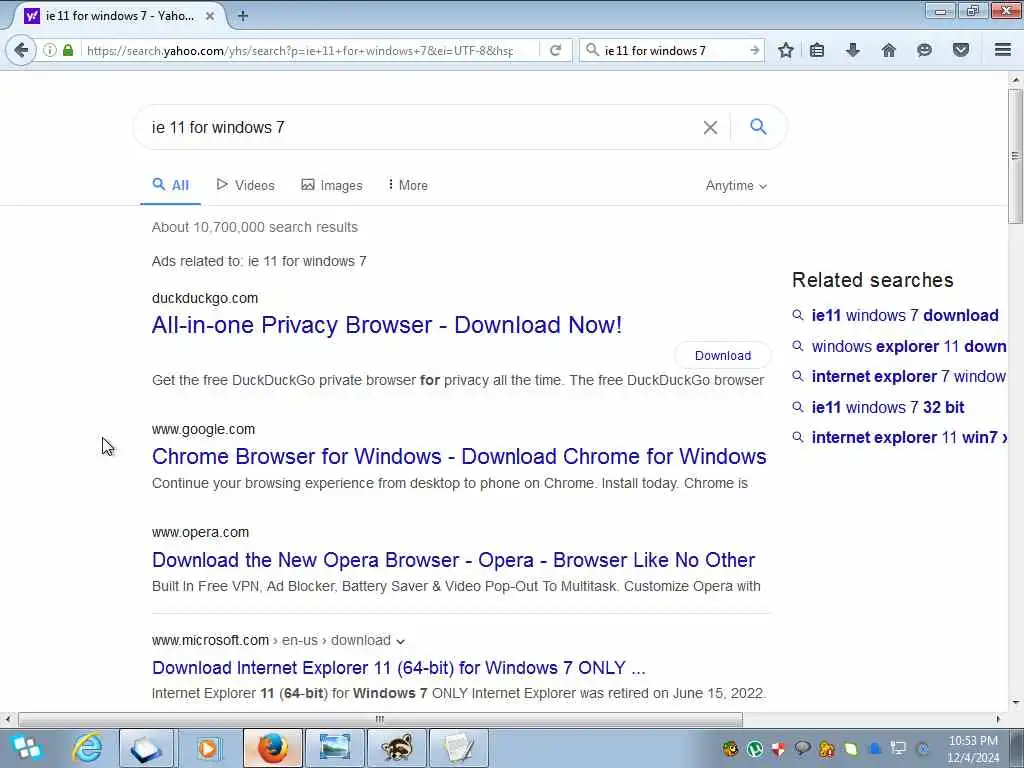The image size is (1024, 768).
Task: Click the green padlock security icon
Action: tap(68, 50)
